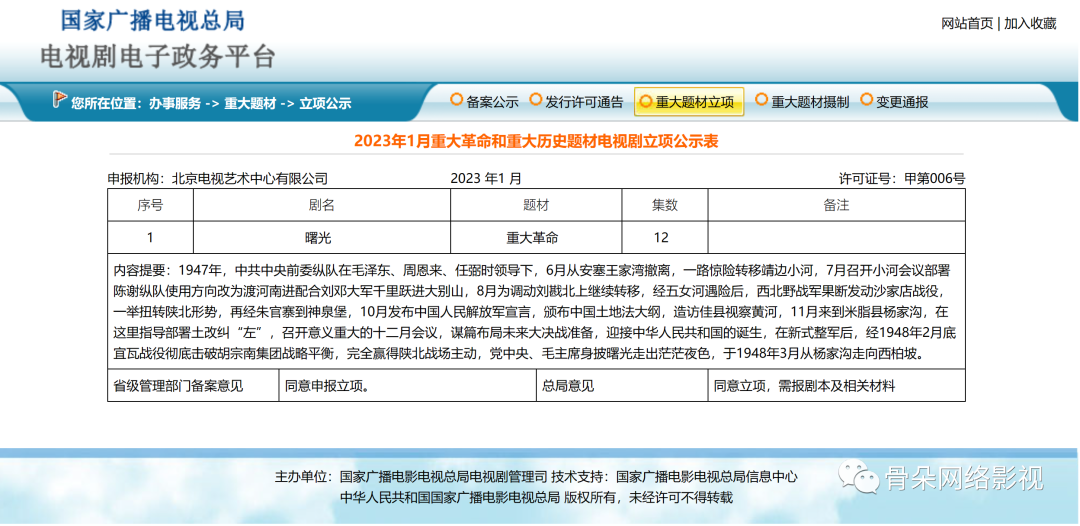
Task: Click the circle icon beside 重大题材摄制
Action: coord(761,100)
